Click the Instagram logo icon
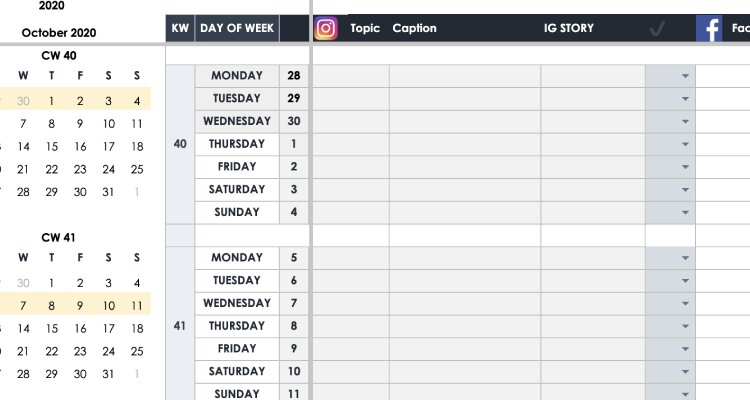This screenshot has height=400, width=750. [x=326, y=28]
